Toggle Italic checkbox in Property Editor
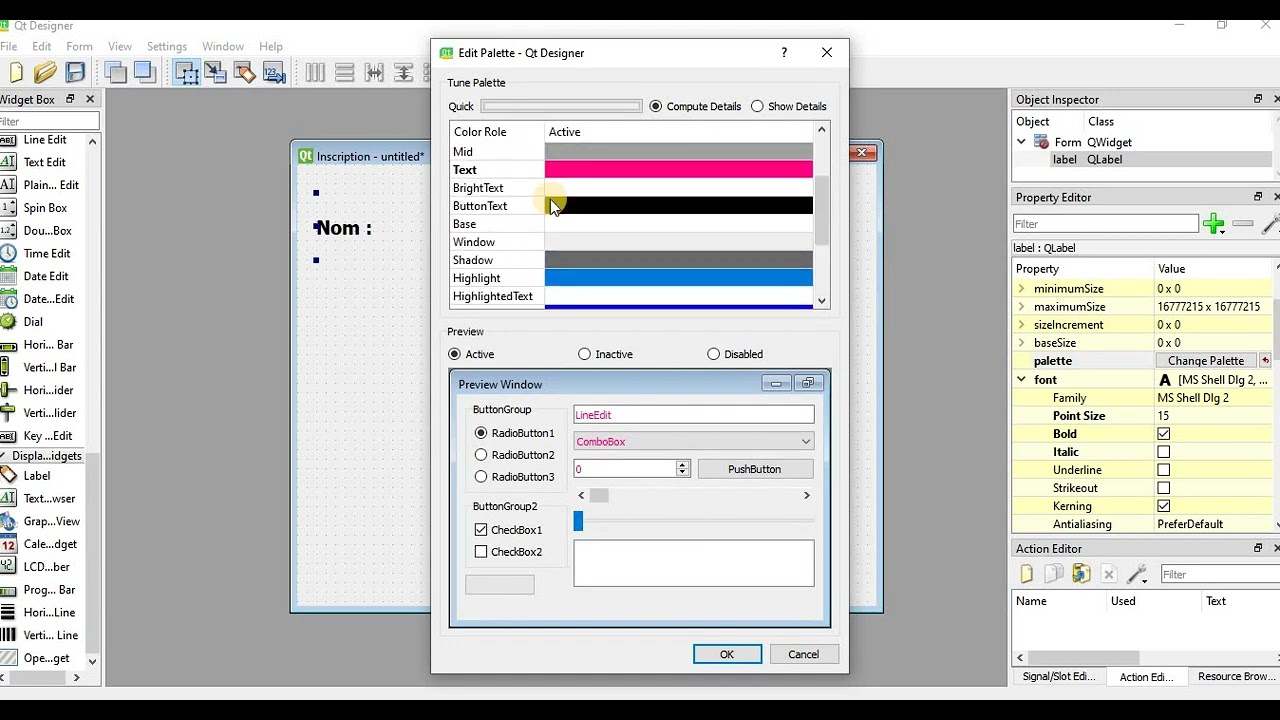Viewport: 1280px width, 720px height. pos(1164,452)
